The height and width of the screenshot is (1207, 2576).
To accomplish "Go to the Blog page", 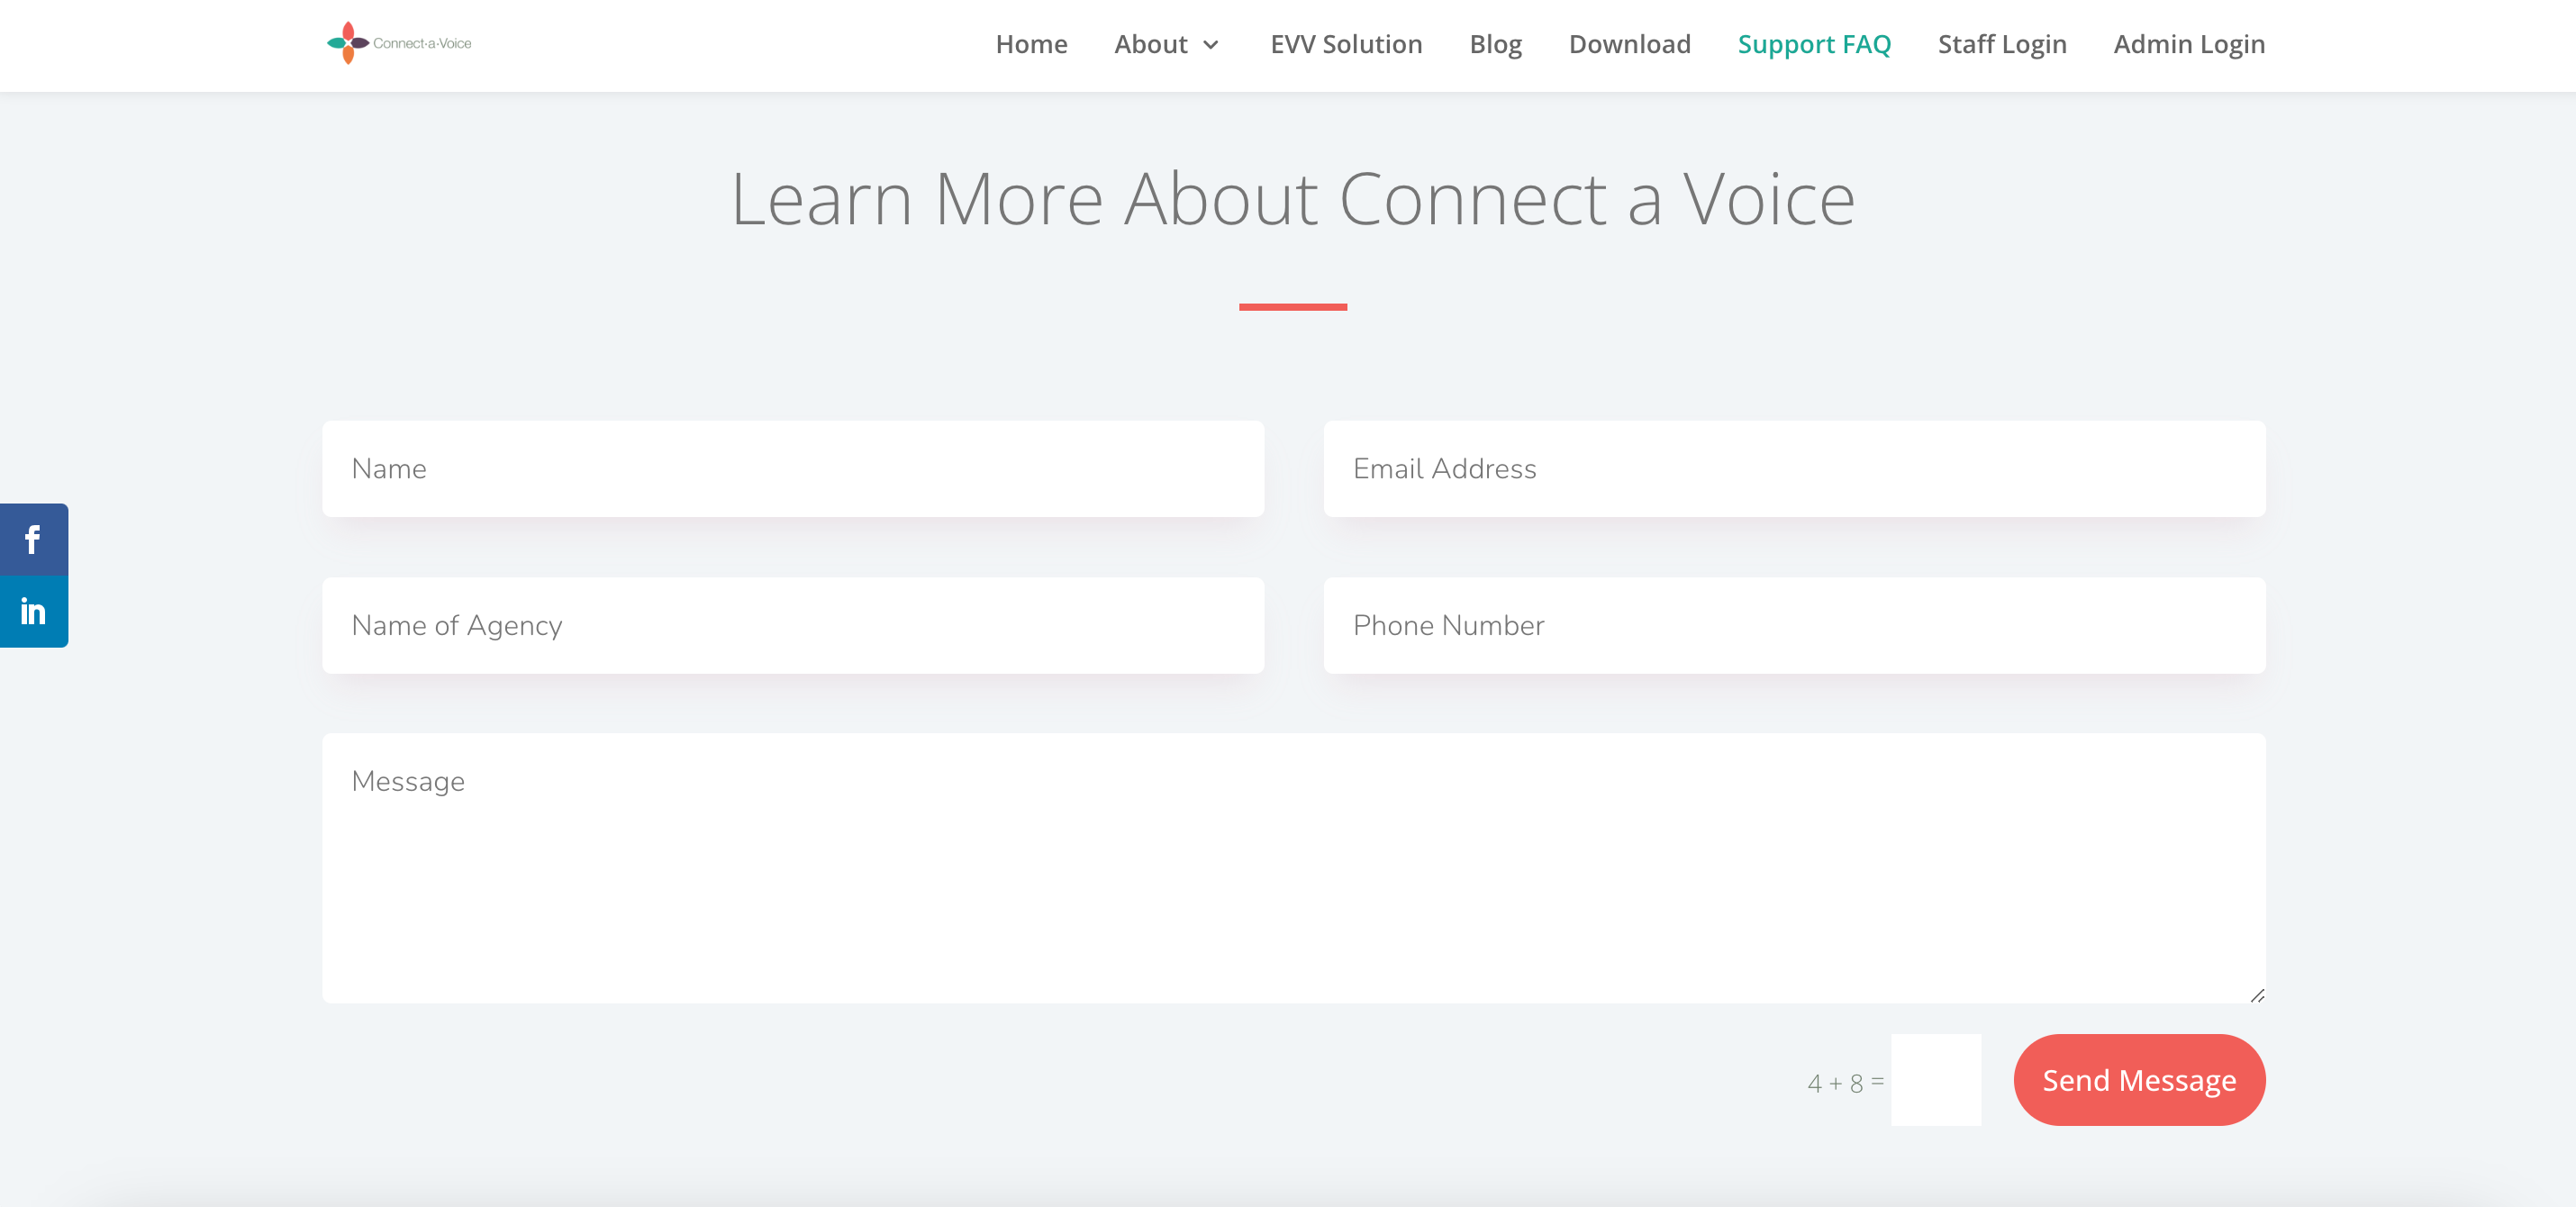I will (x=1495, y=44).
